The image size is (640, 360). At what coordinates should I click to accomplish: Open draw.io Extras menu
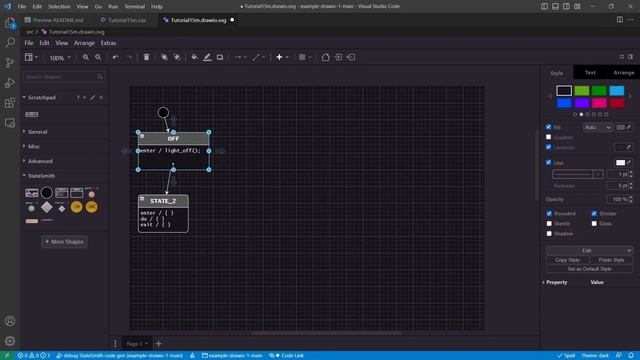108,43
